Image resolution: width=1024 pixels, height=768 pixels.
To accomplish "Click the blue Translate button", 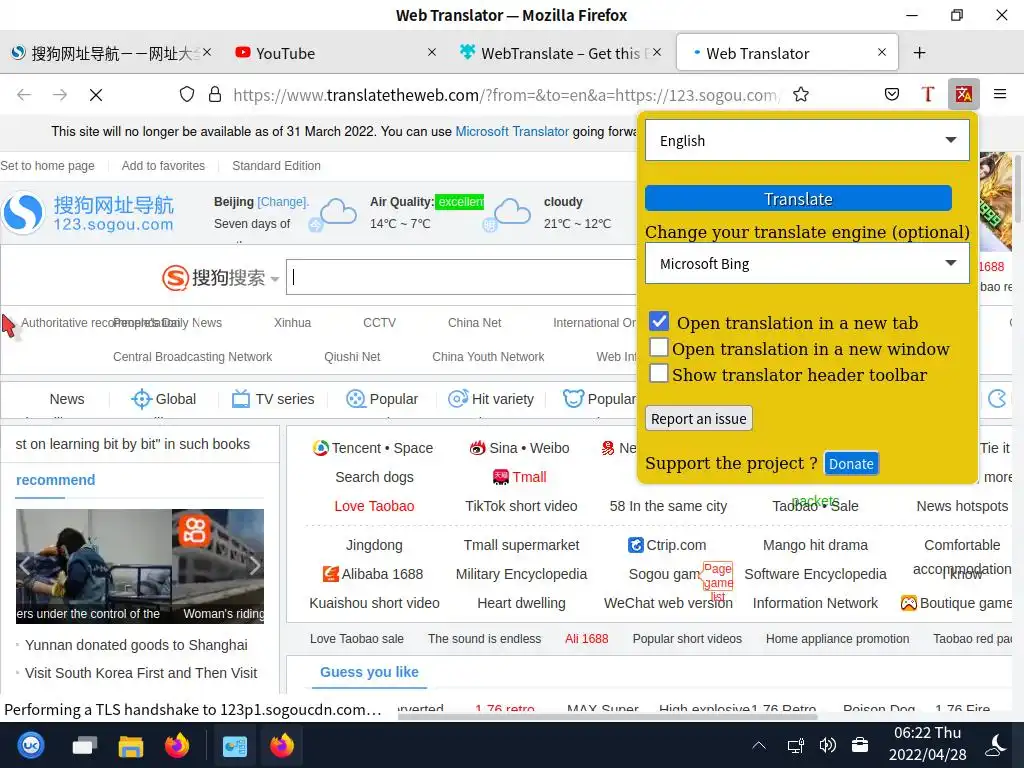I will pyautogui.click(x=798, y=199).
